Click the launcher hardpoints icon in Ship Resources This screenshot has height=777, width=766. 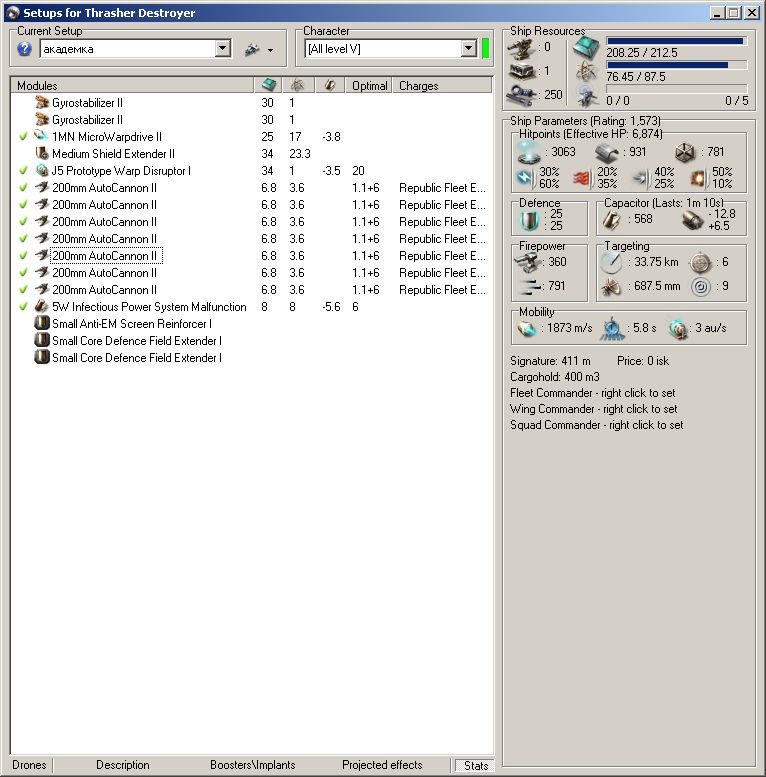521,71
